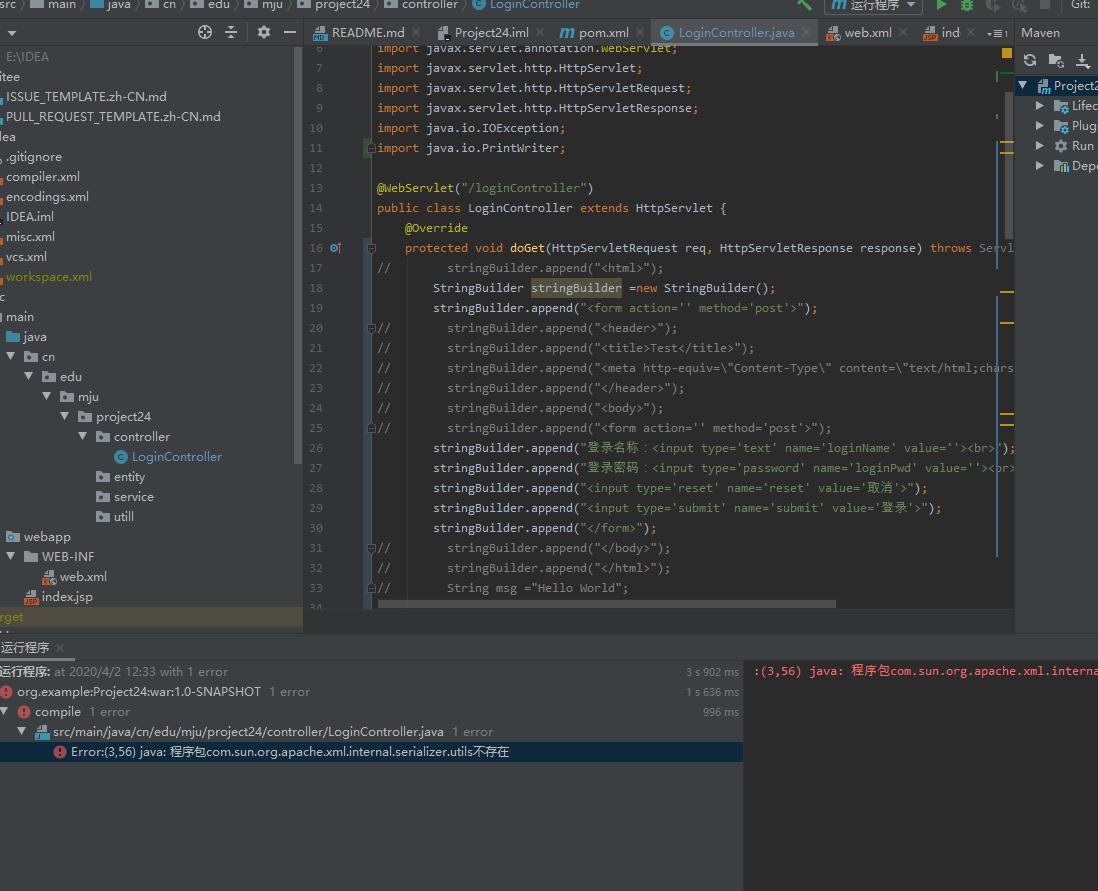
Task: Close the 运行程序 run tab
Action: tap(60, 648)
